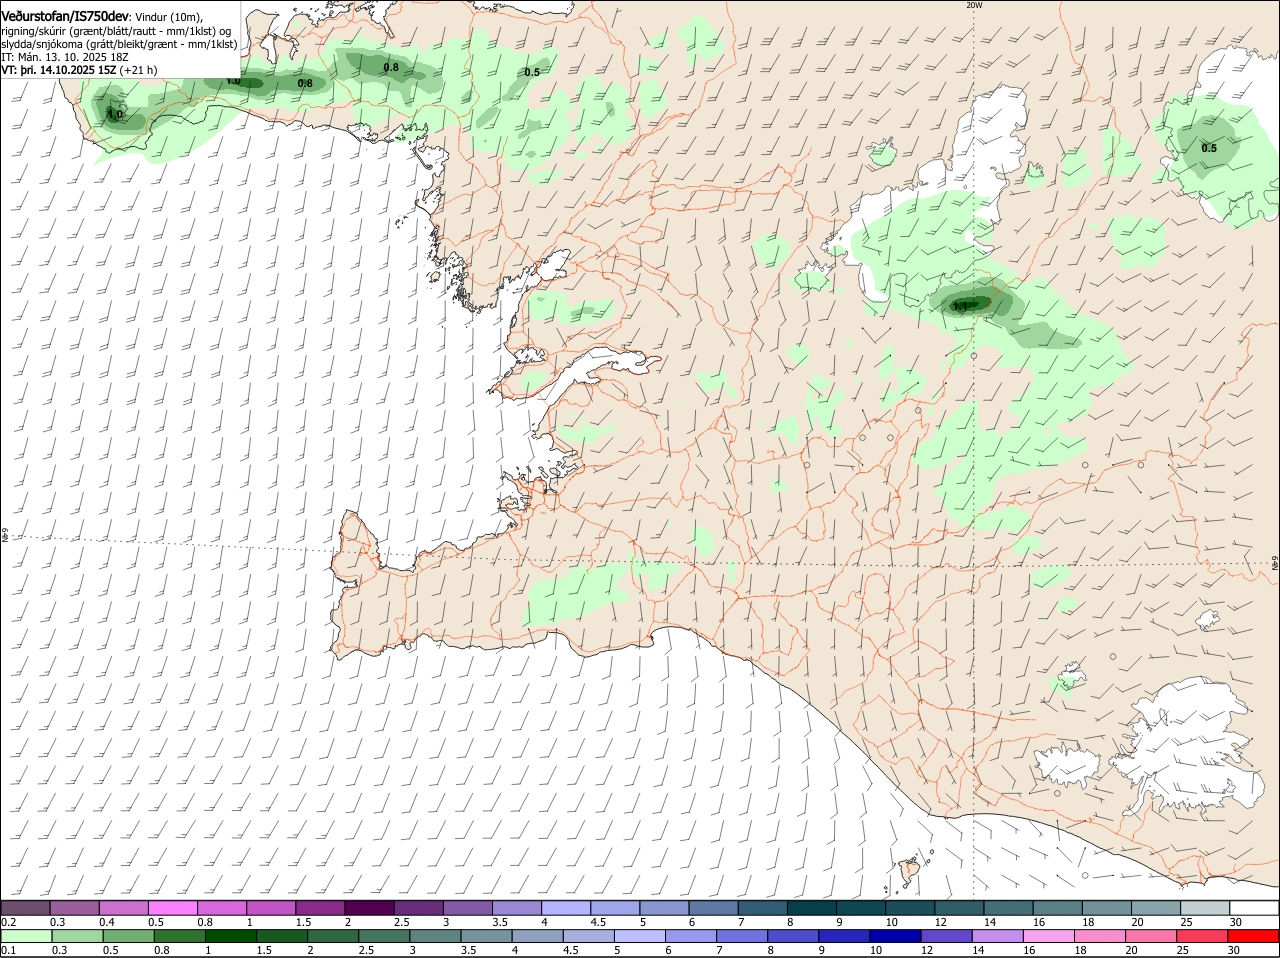Click the lower legend swatch between 3.5 and 4
This screenshot has height=958, width=1280.
point(486,936)
